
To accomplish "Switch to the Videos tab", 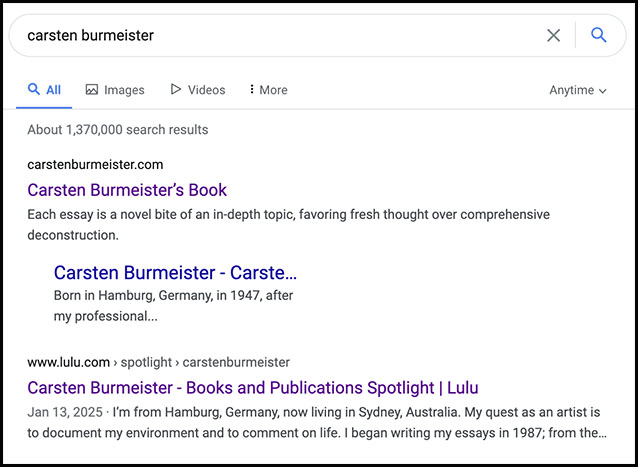I will [x=206, y=90].
